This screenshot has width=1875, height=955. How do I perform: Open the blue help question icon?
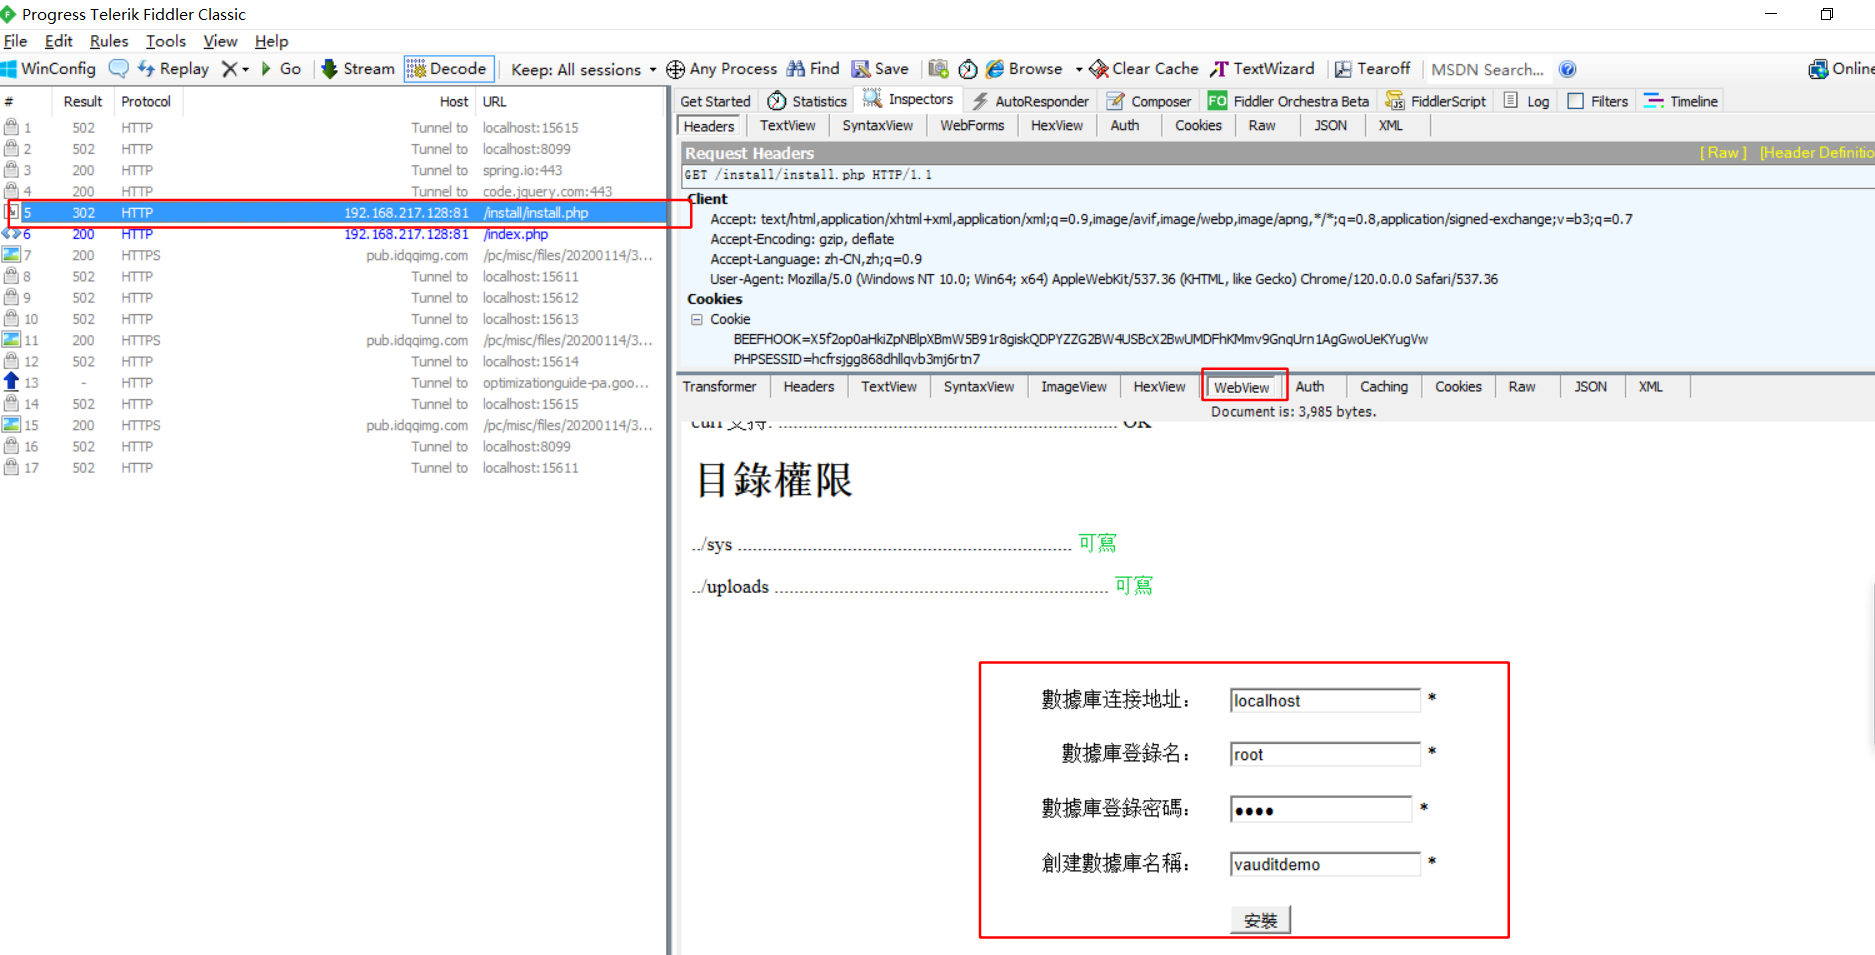[1567, 69]
